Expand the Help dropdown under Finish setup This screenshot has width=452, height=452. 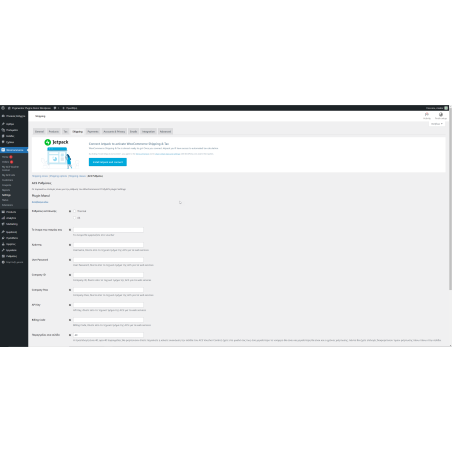(x=437, y=124)
